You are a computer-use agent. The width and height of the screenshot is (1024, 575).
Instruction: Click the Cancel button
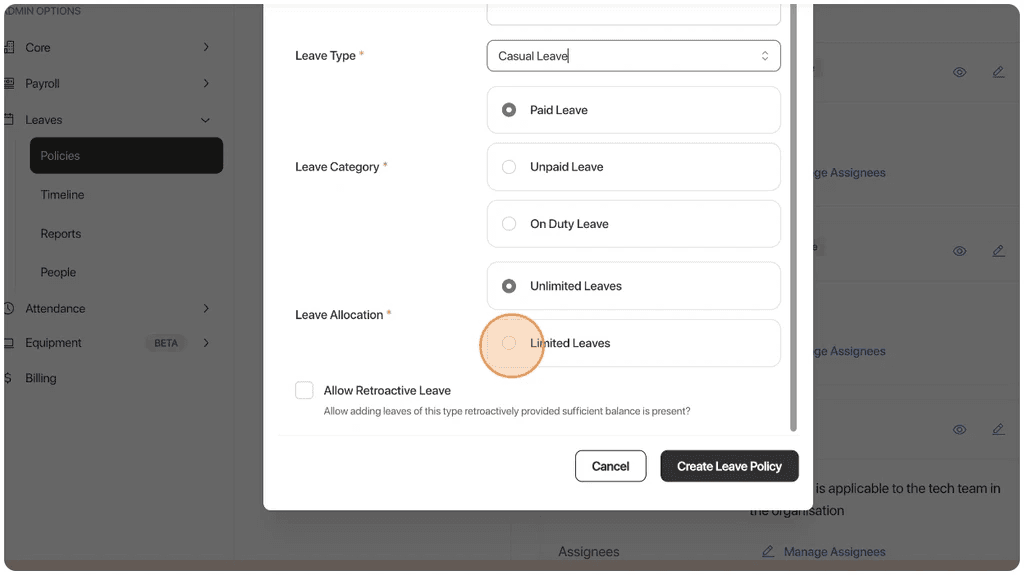coord(611,466)
